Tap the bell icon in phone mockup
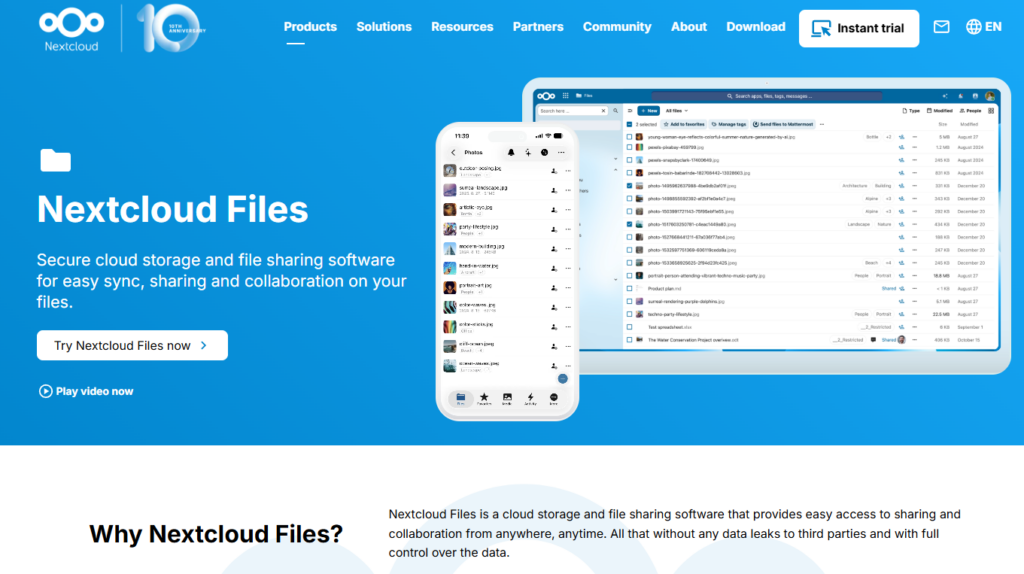Image resolution: width=1024 pixels, height=574 pixels. point(511,152)
